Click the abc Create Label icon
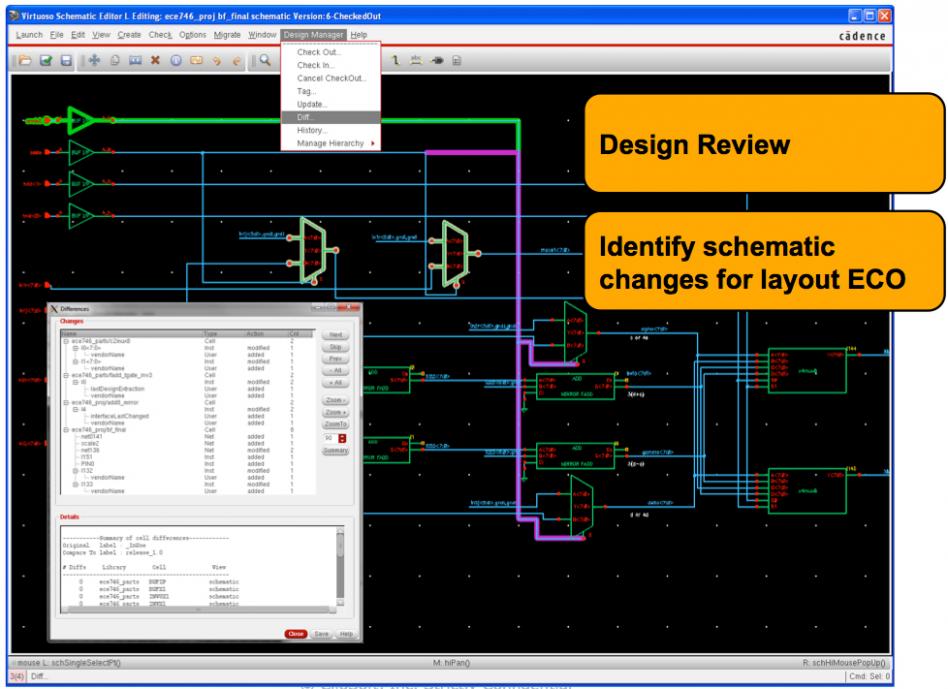948x689 pixels. tap(416, 60)
